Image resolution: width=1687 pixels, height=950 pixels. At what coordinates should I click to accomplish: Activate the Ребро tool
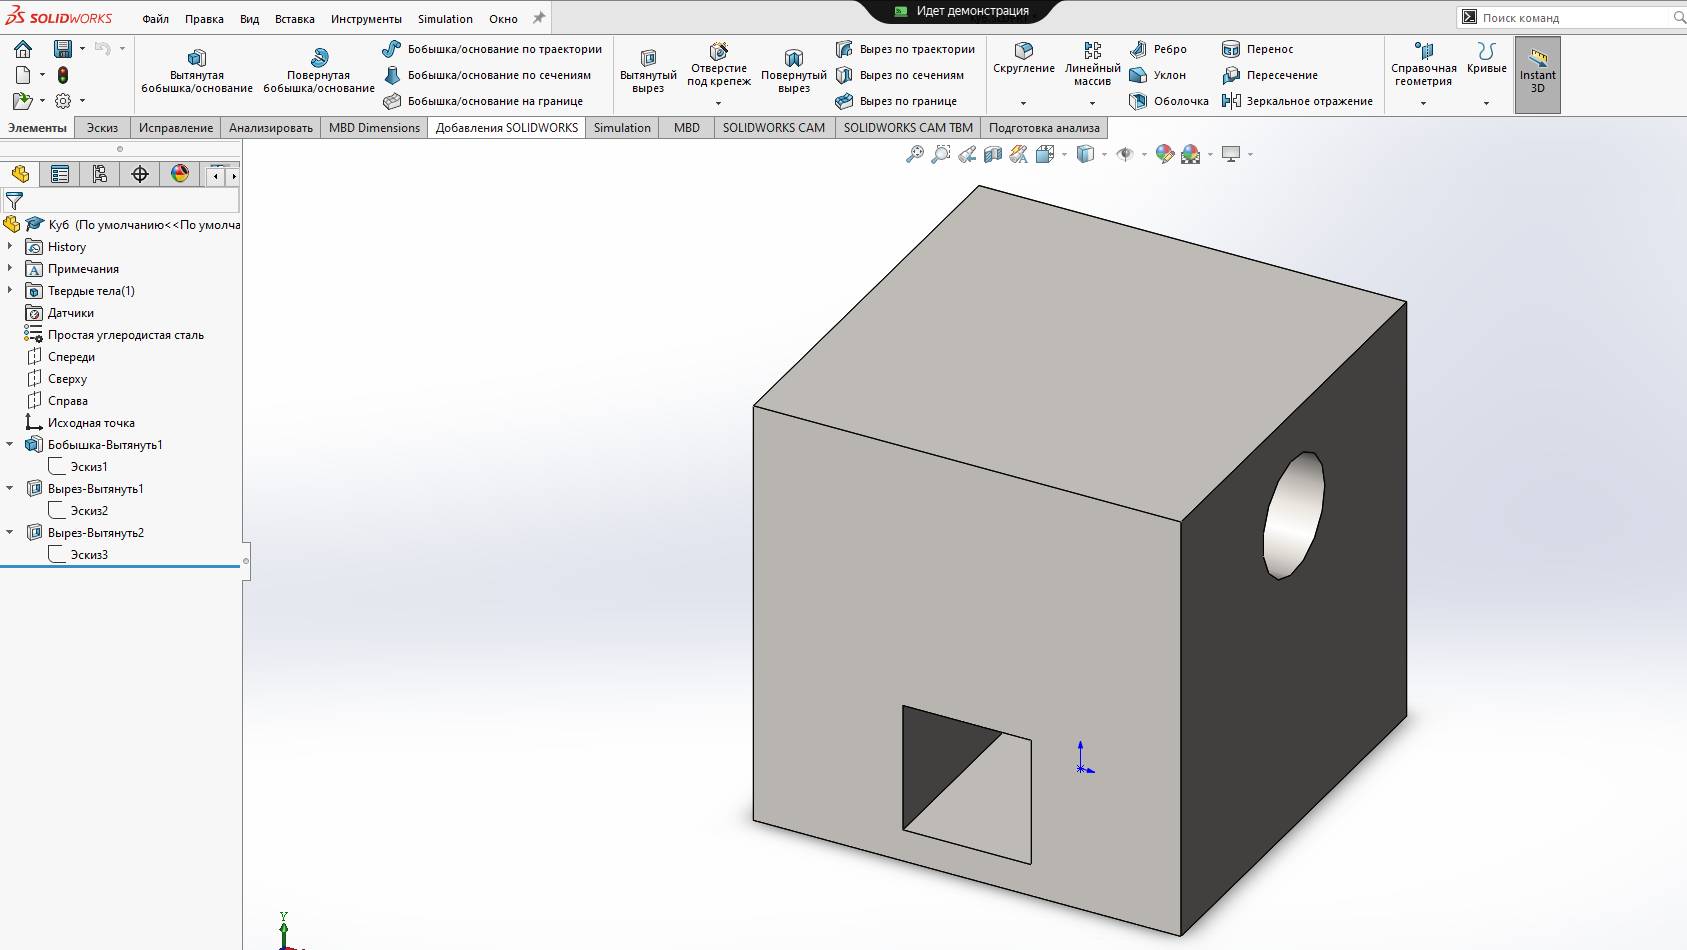click(x=1163, y=48)
